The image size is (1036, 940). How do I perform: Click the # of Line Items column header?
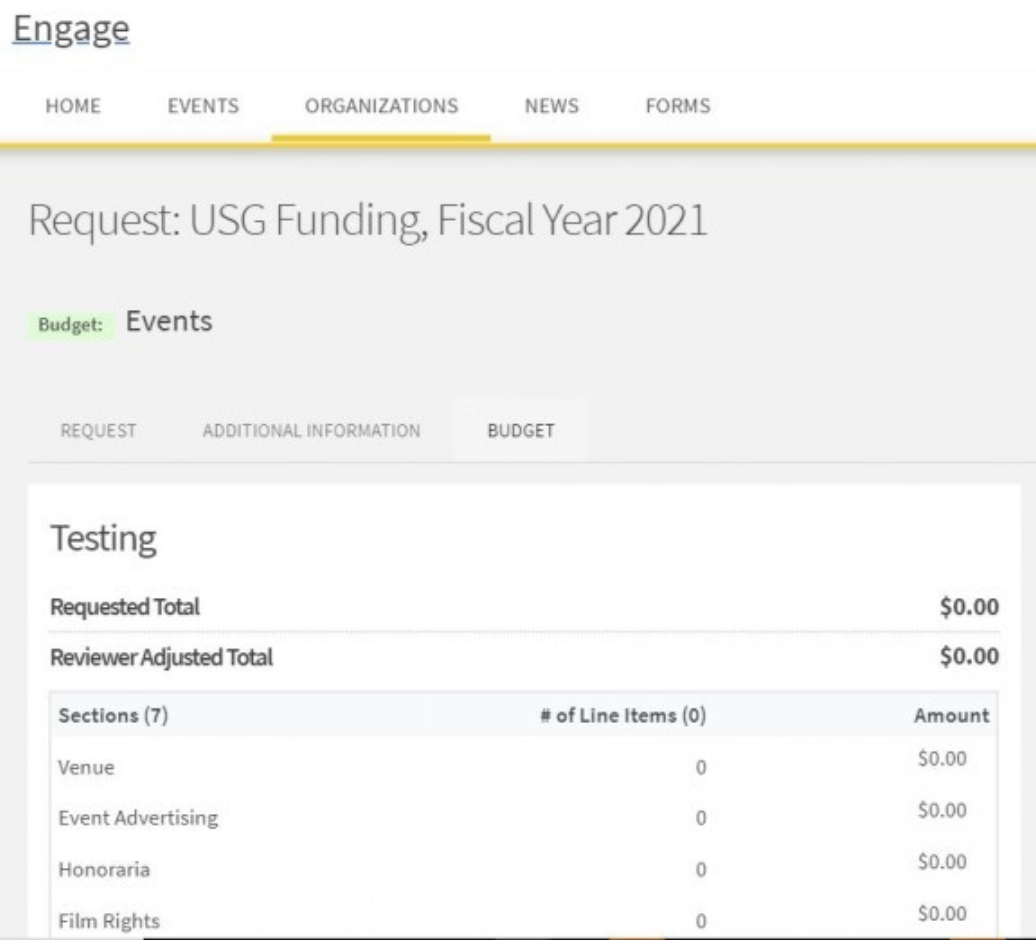pyautogui.click(x=623, y=715)
